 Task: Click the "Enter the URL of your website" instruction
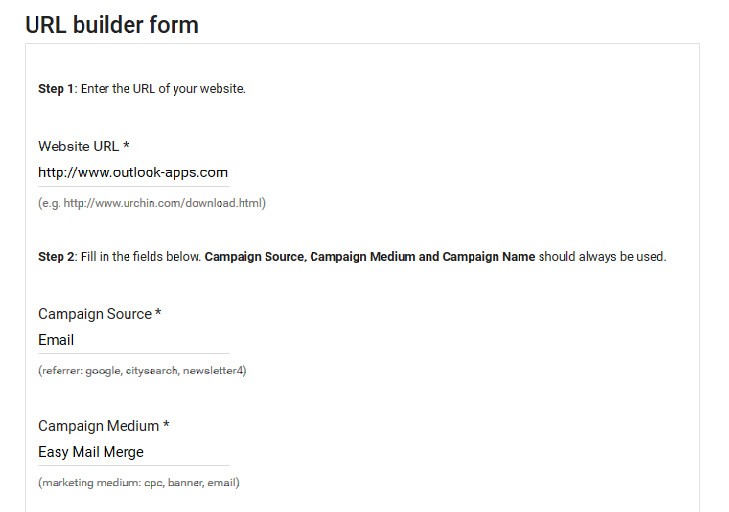[x=163, y=89]
